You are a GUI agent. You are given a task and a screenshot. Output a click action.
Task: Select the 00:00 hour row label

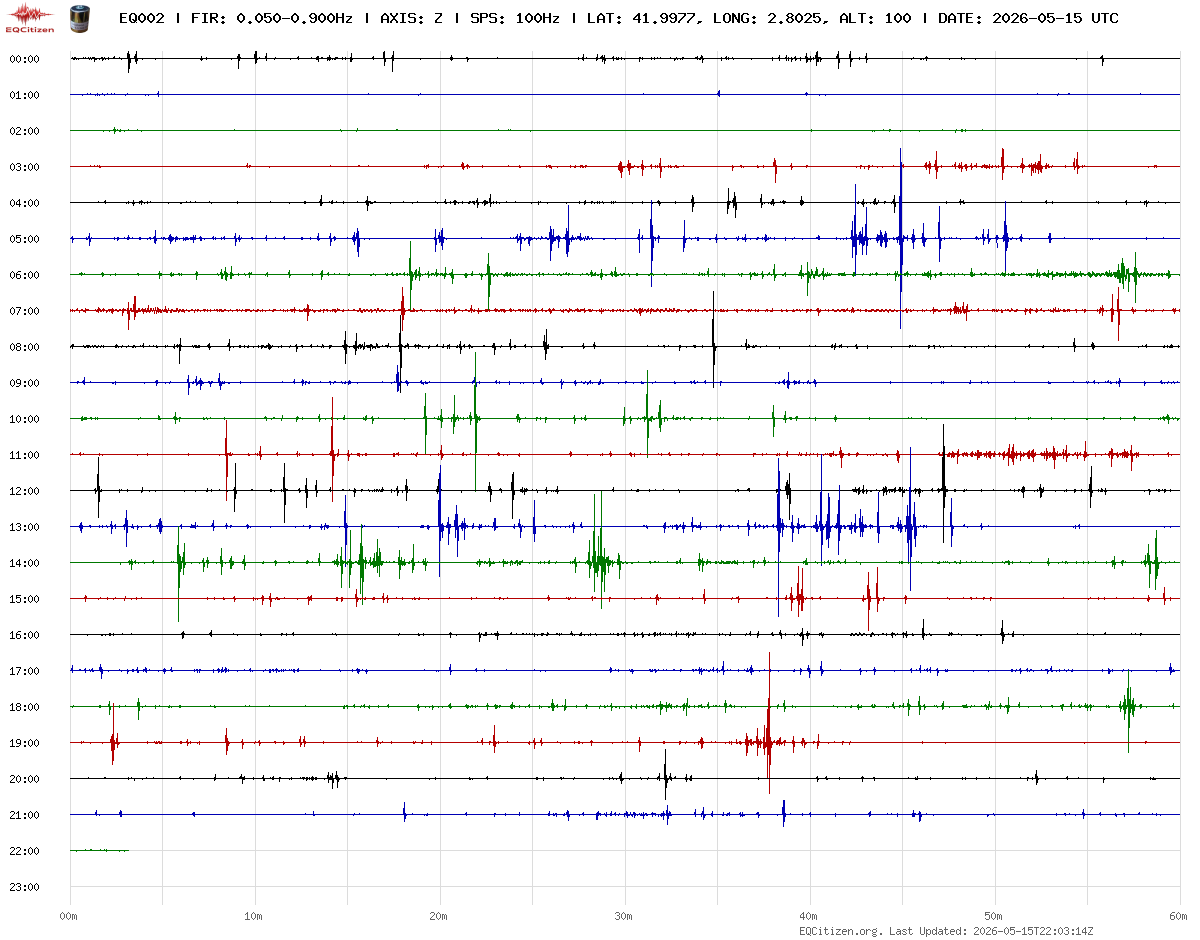pyautogui.click(x=24, y=59)
